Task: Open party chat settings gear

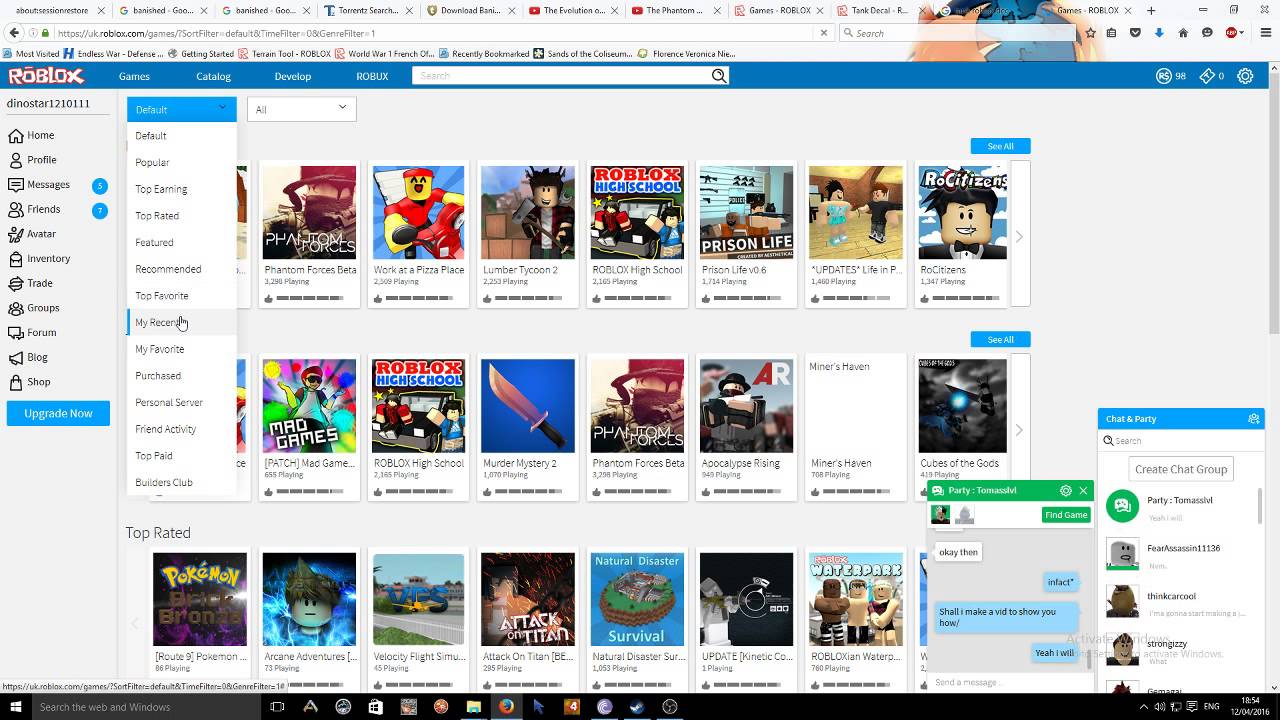Action: (1065, 491)
